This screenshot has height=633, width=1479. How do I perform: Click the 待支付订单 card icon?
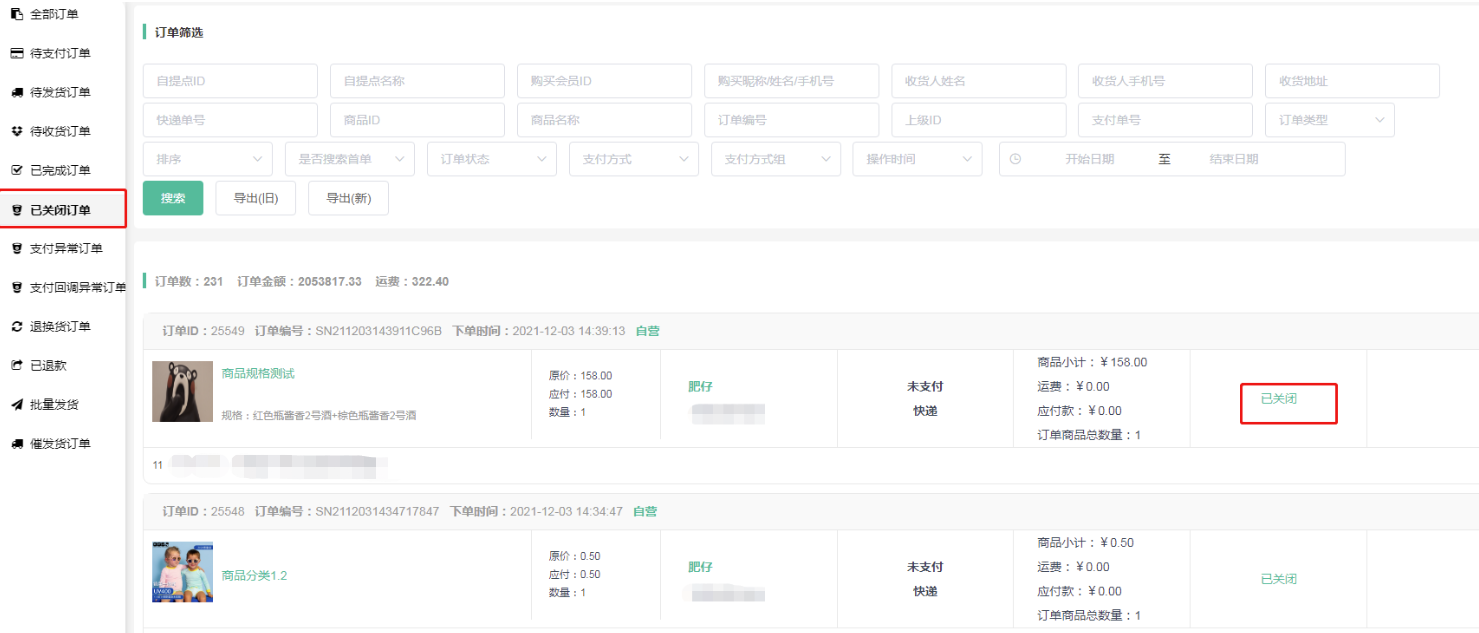tap(16, 53)
